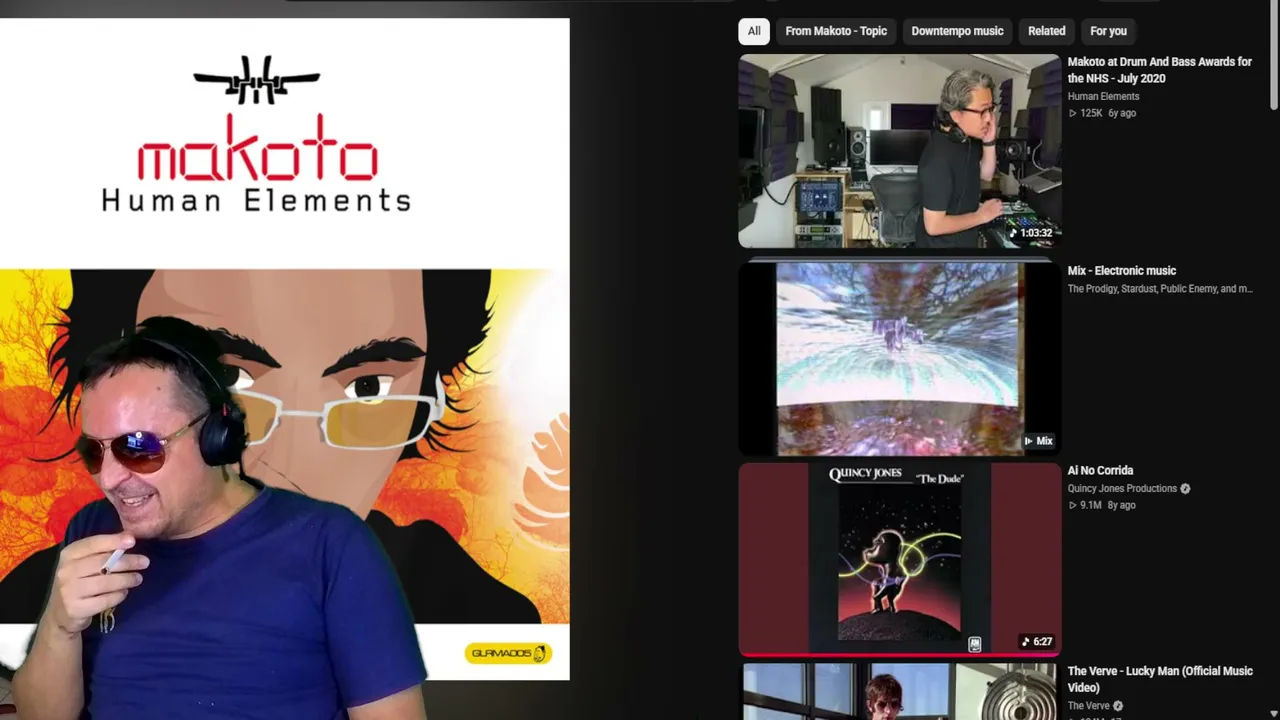
Task: Select the Related filter chip
Action: (1046, 31)
